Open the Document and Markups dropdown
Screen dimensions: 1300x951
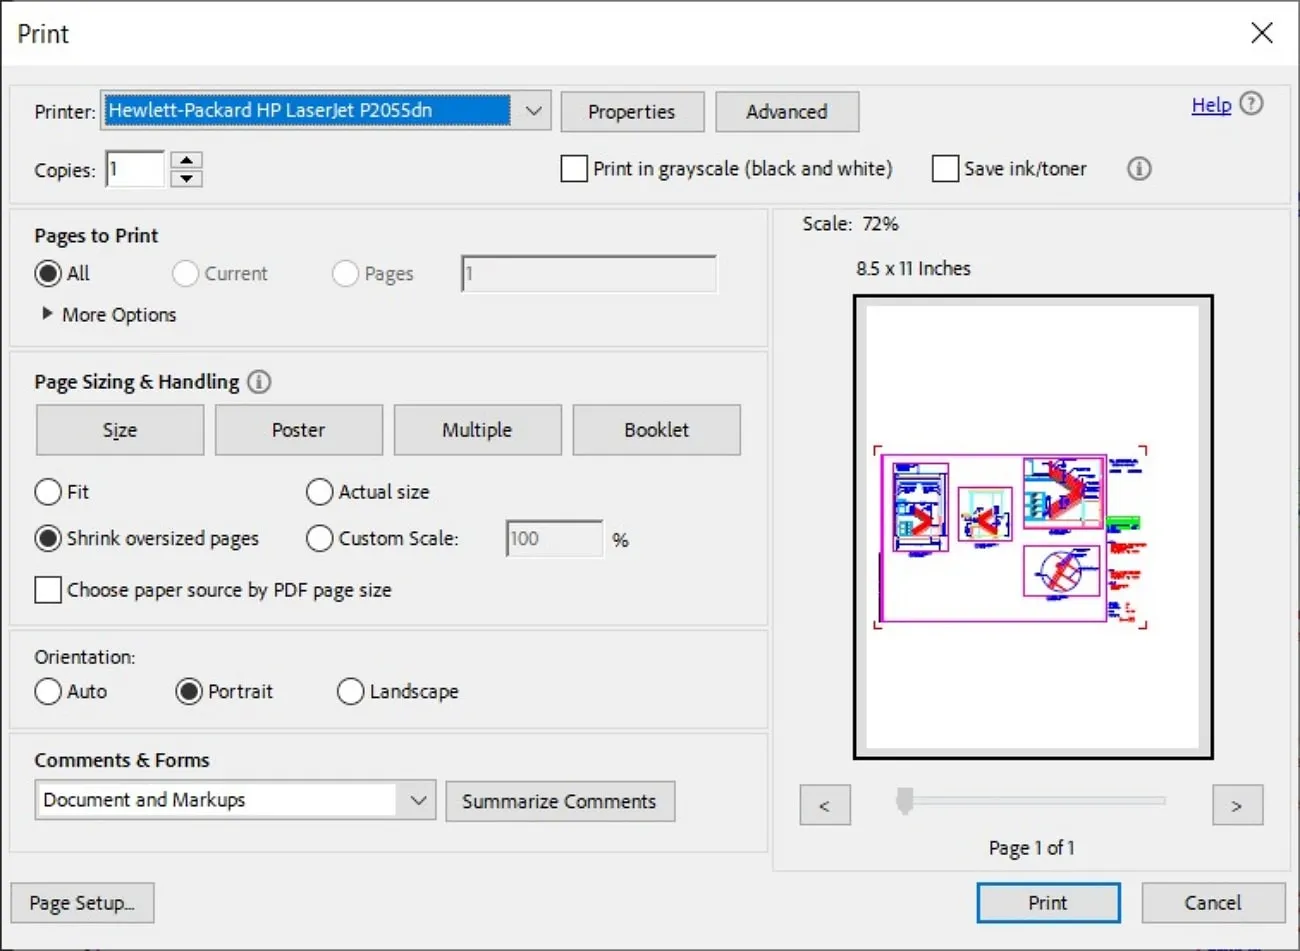pyautogui.click(x=235, y=800)
